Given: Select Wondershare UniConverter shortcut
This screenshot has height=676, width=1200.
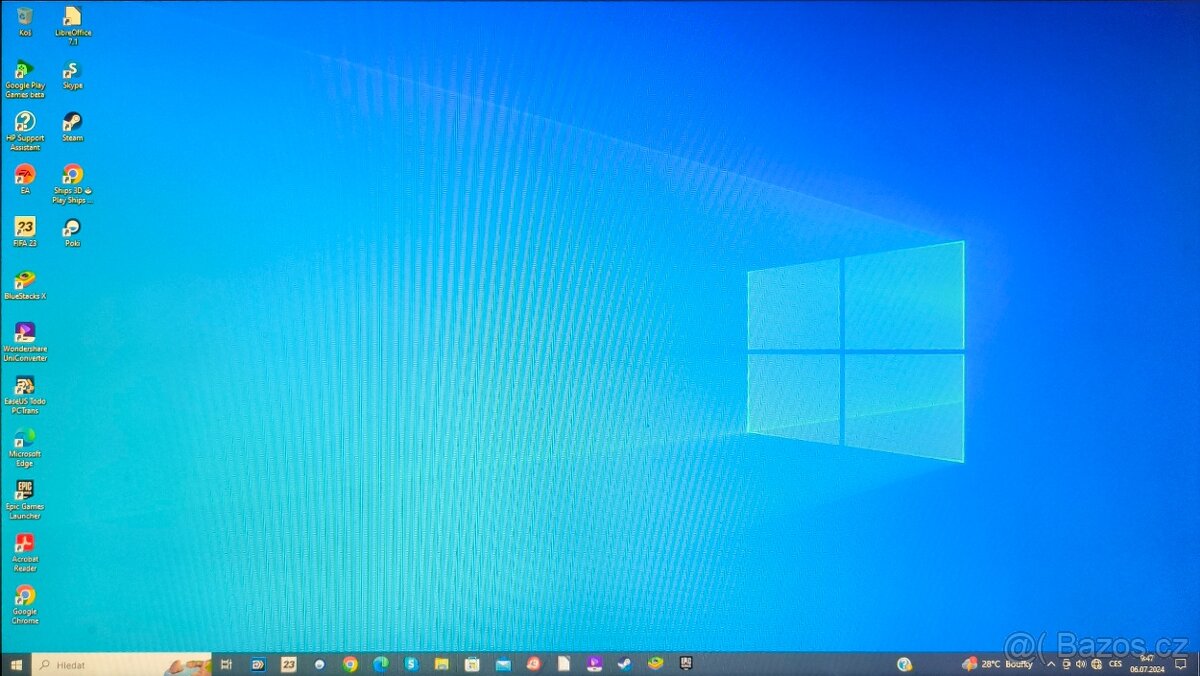Looking at the screenshot, I should click(25, 342).
